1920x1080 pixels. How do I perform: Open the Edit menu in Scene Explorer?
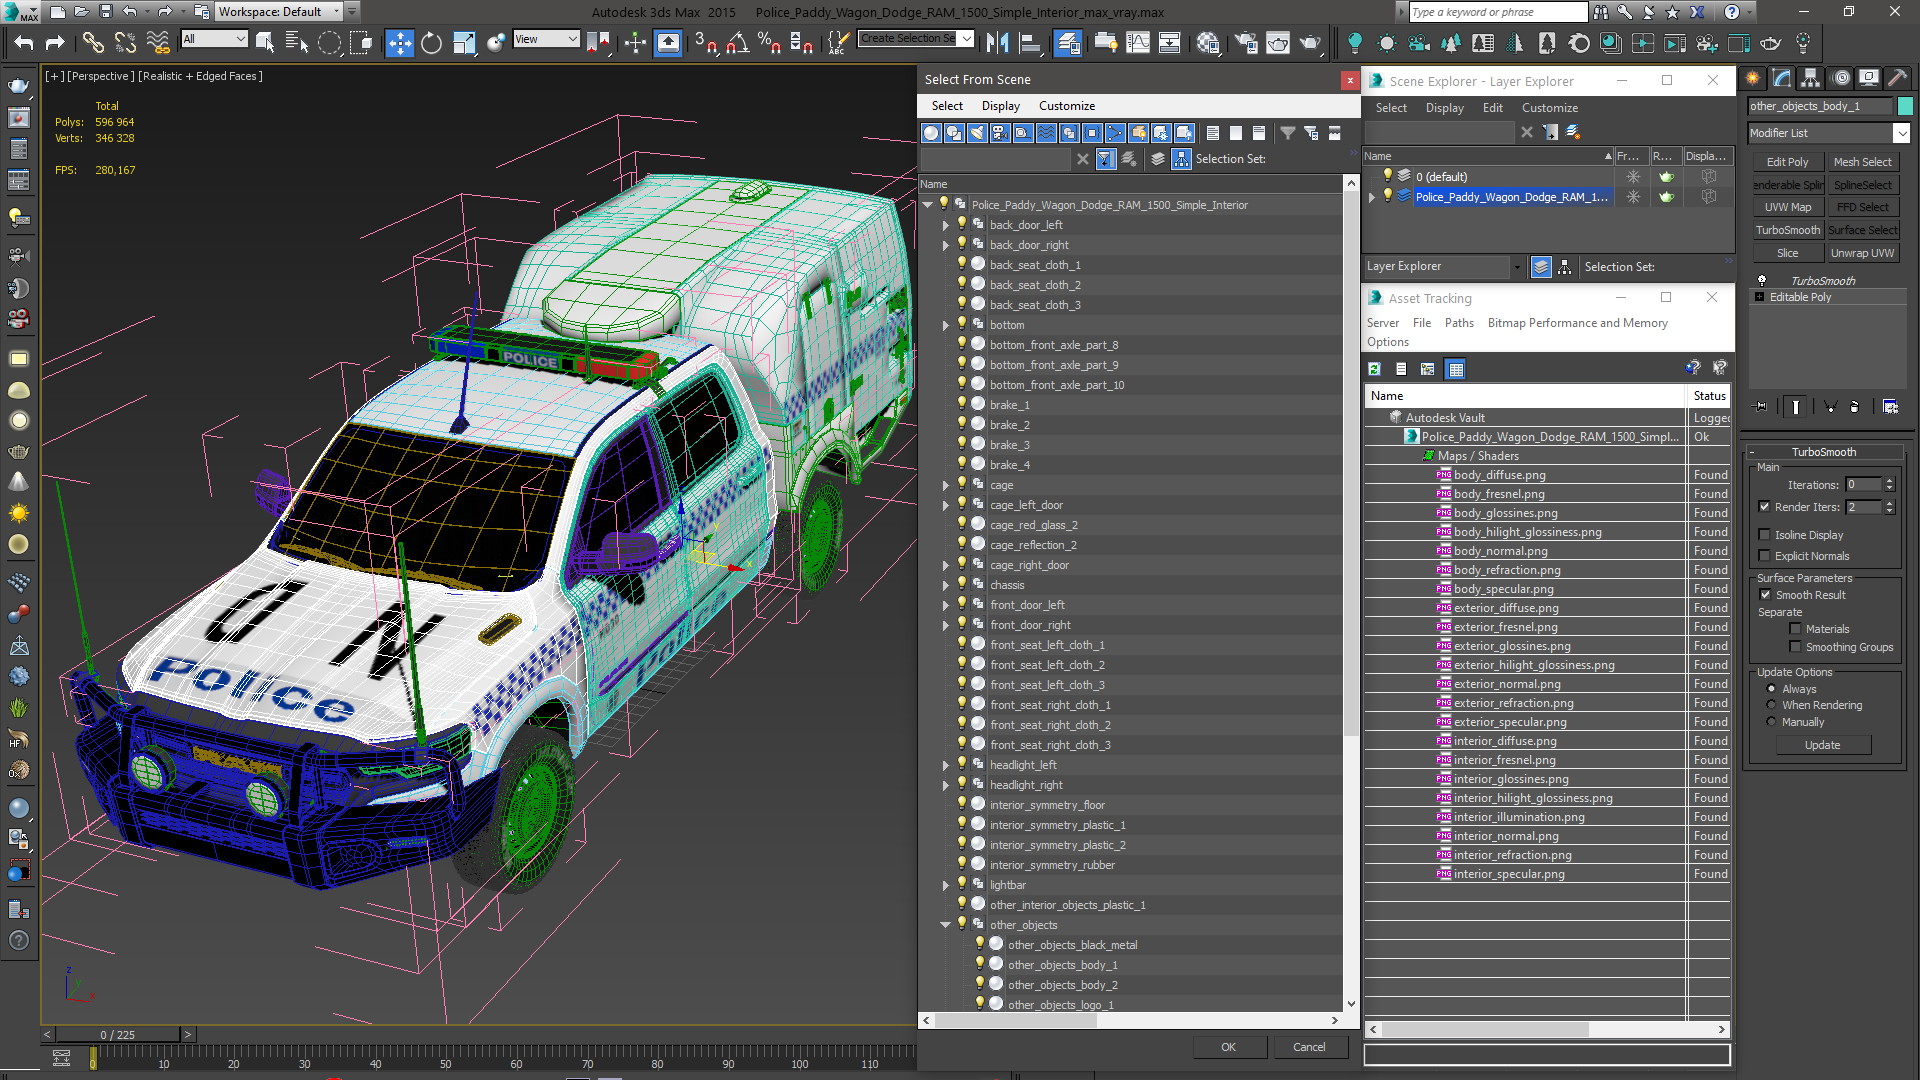tap(1492, 108)
